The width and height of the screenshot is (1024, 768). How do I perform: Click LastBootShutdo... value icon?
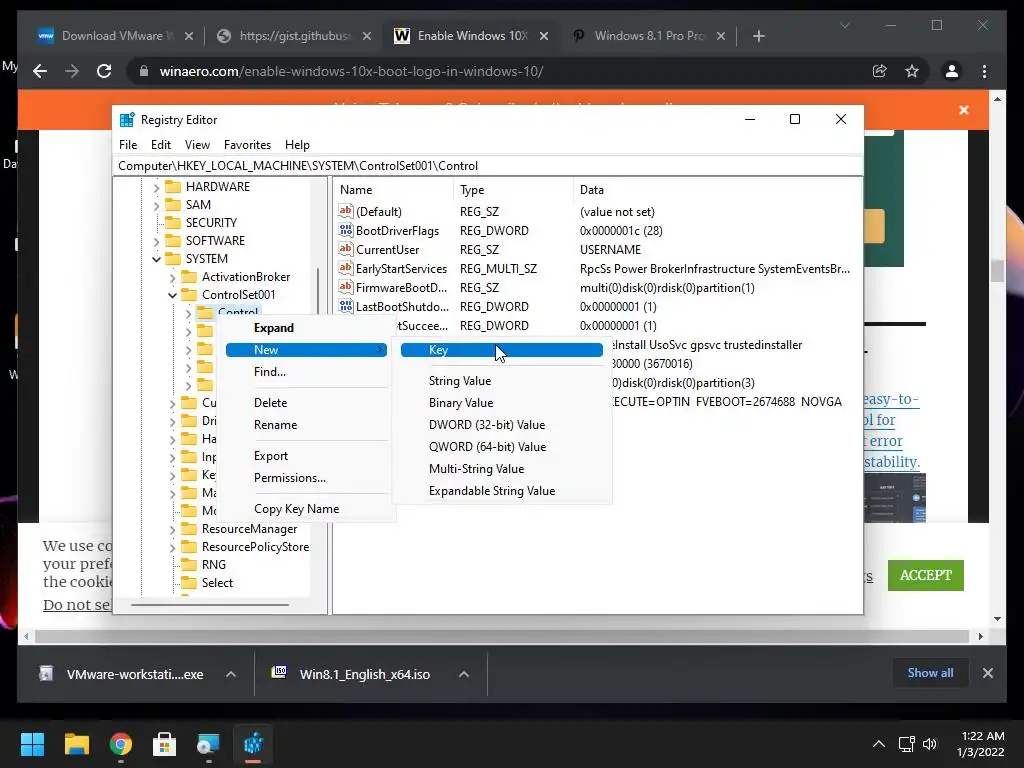coord(345,306)
